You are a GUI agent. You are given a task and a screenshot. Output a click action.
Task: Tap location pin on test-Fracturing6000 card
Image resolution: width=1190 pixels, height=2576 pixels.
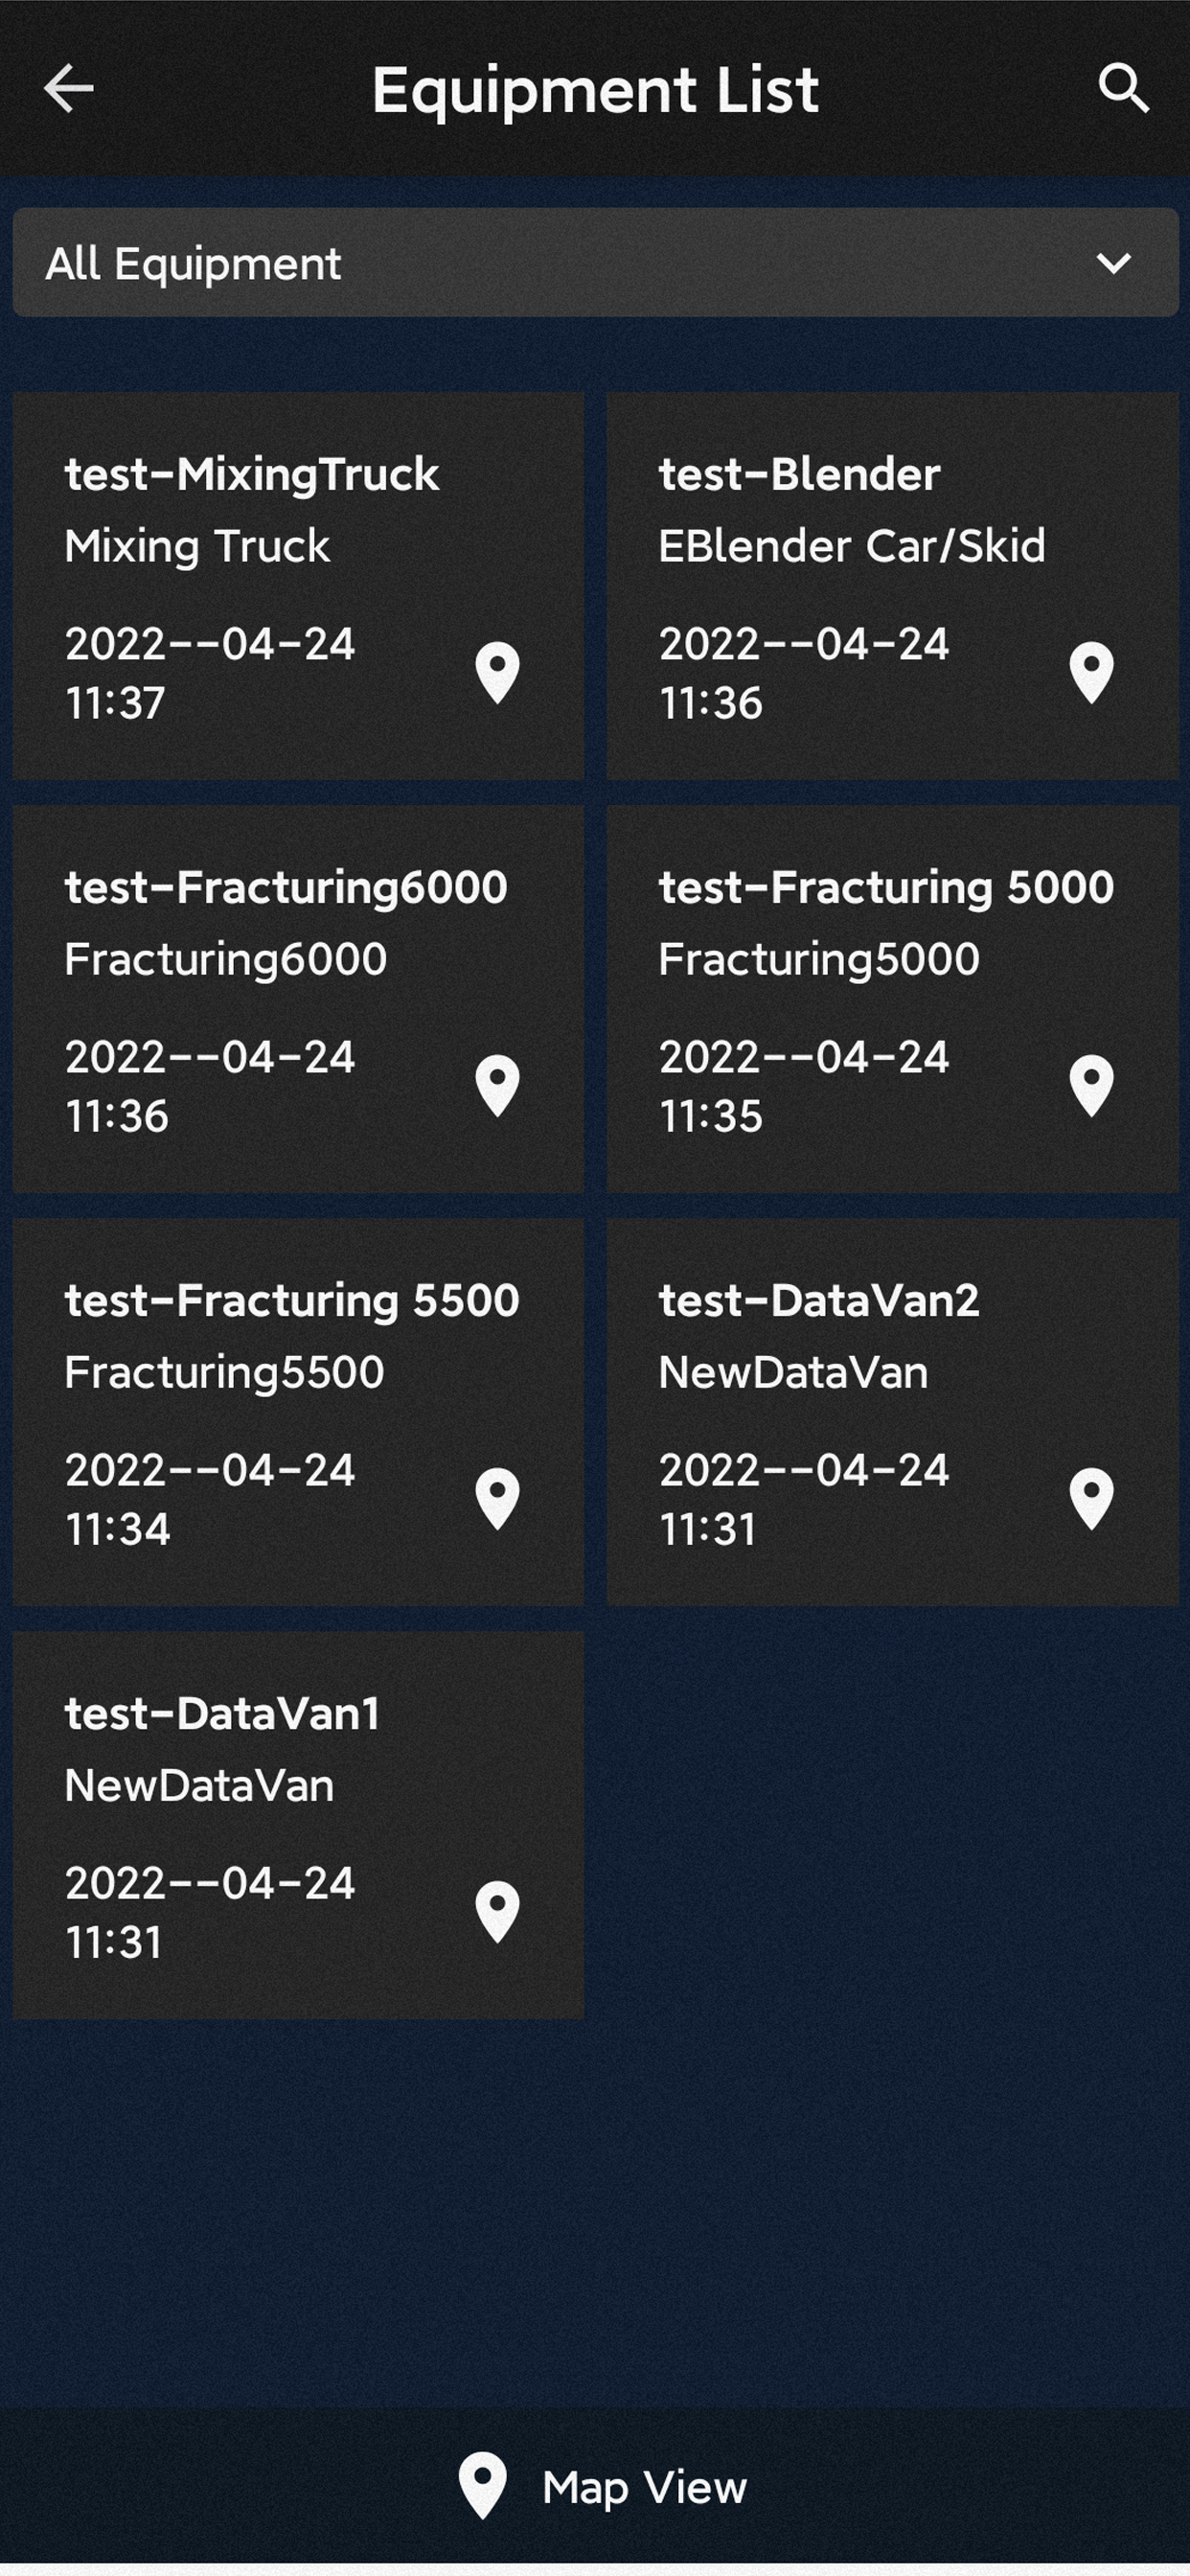(x=497, y=1085)
